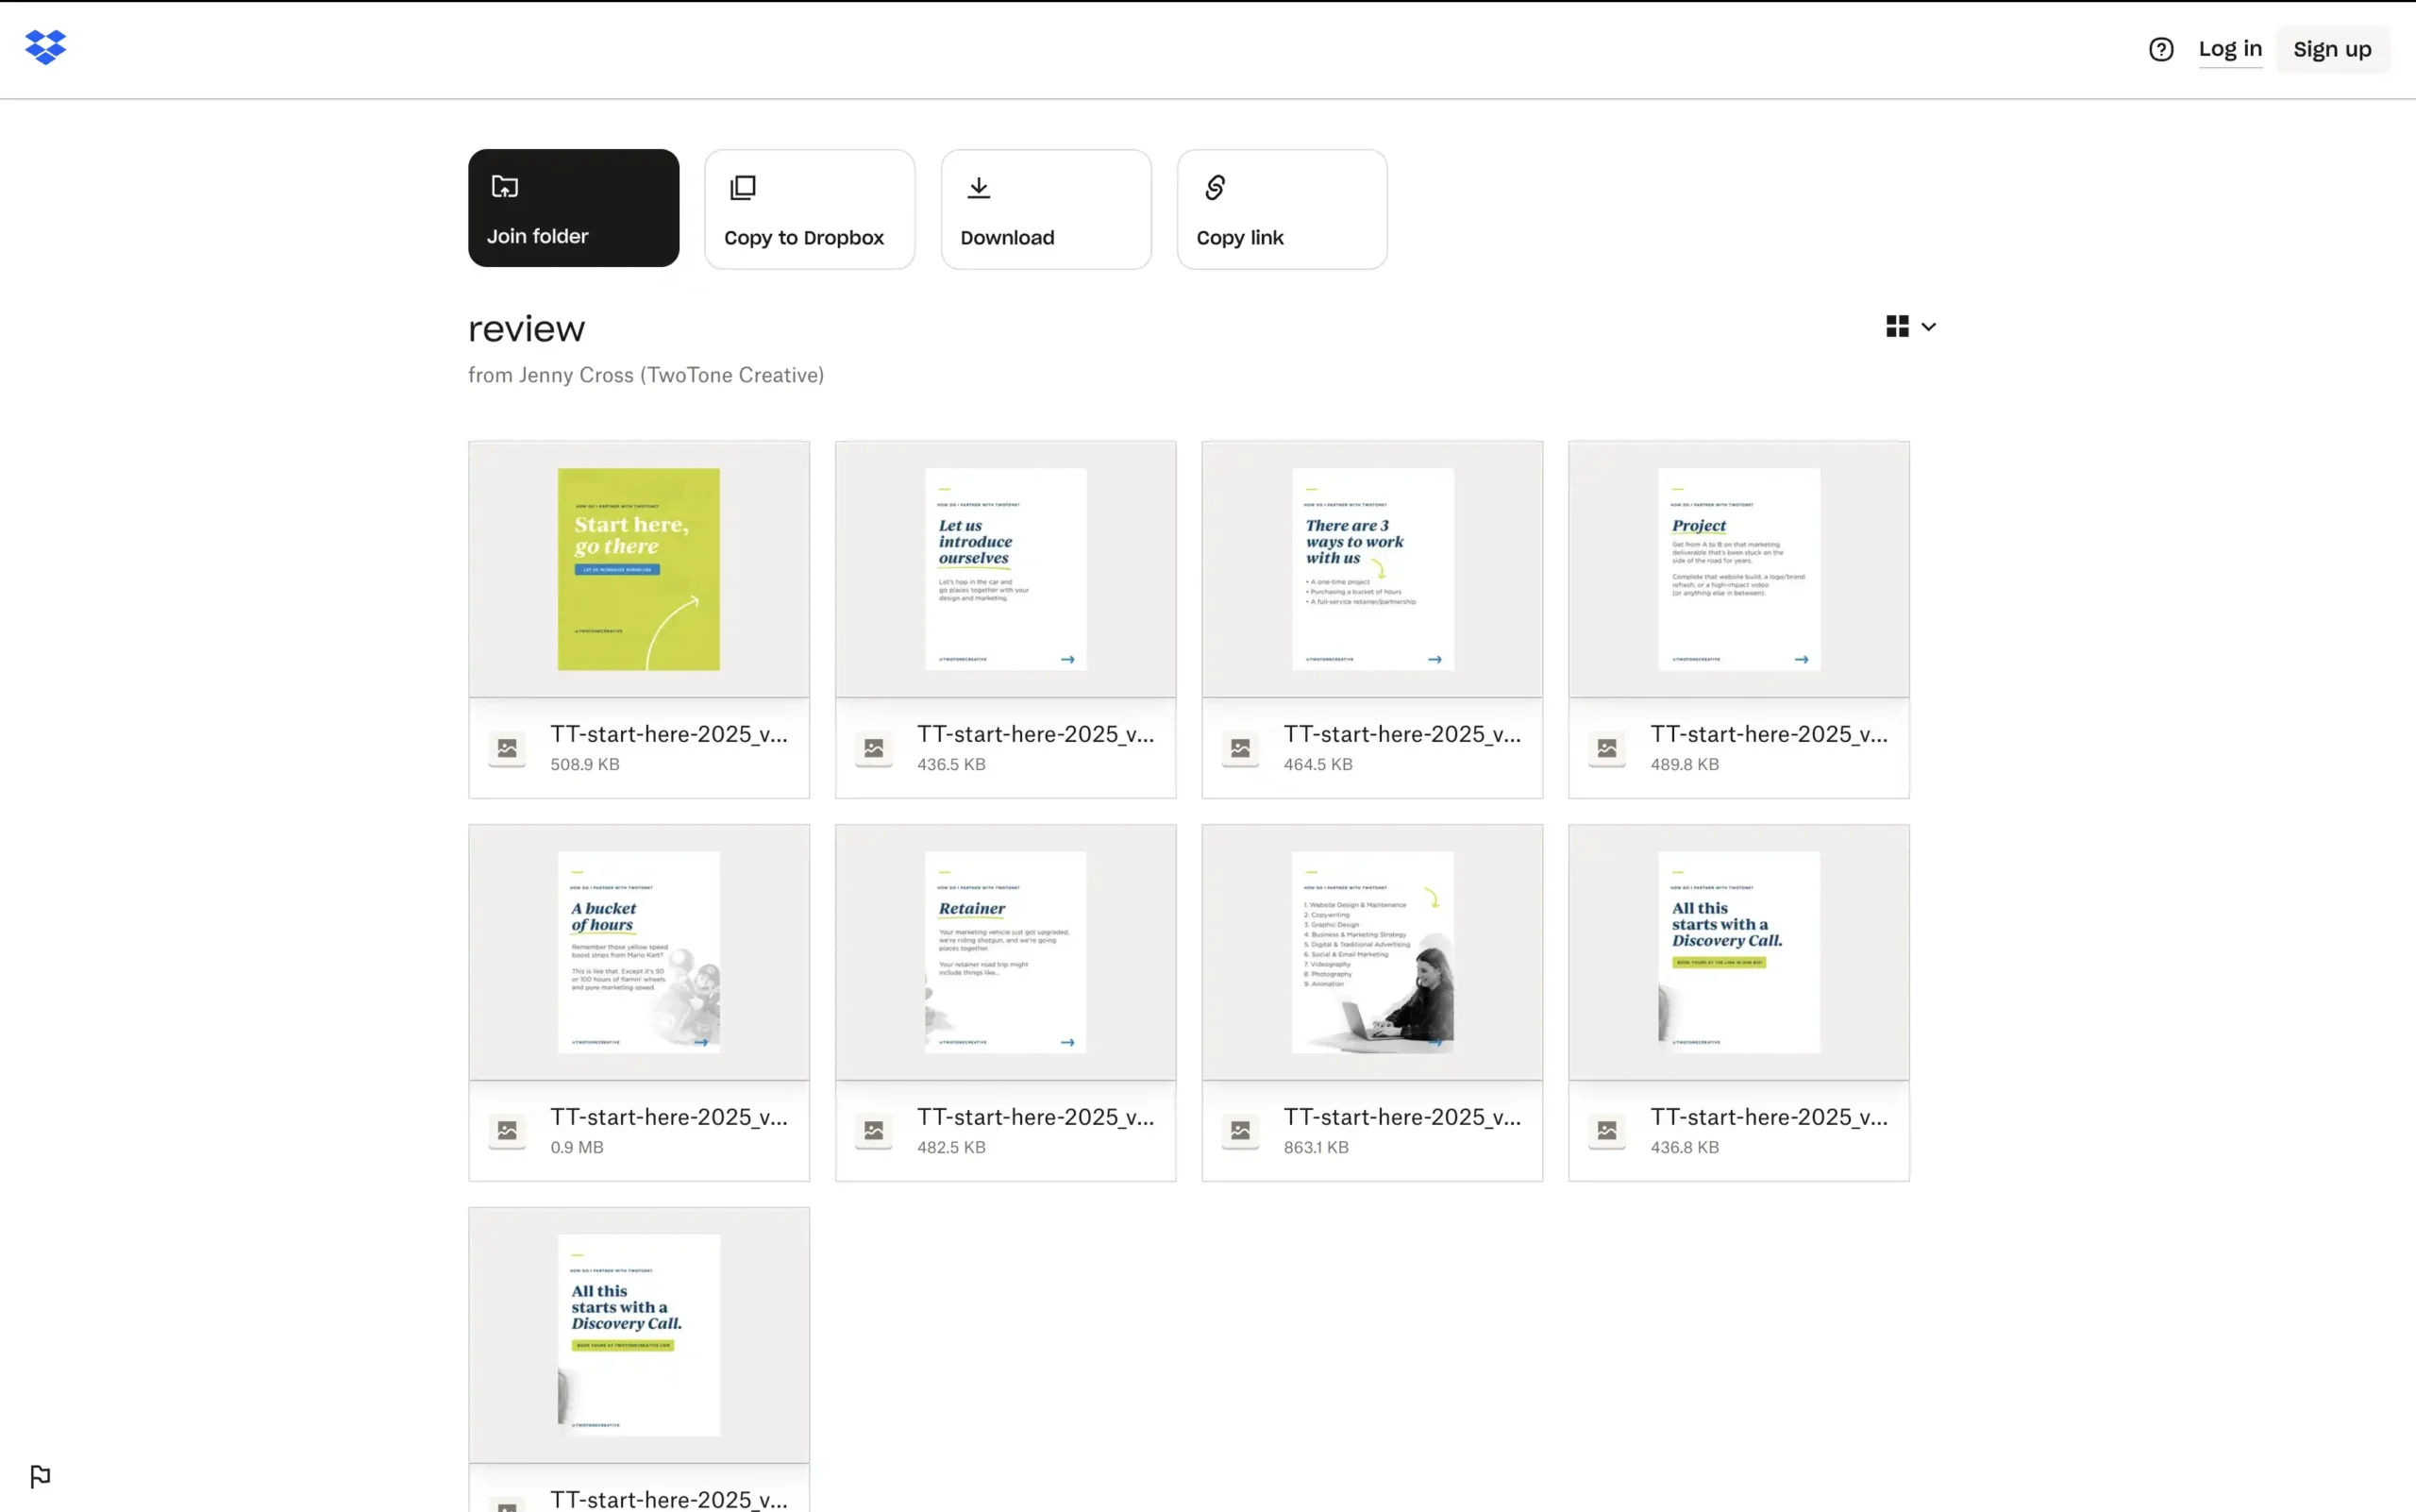Click image file icon of the 482.5 KB file

click(x=873, y=1131)
